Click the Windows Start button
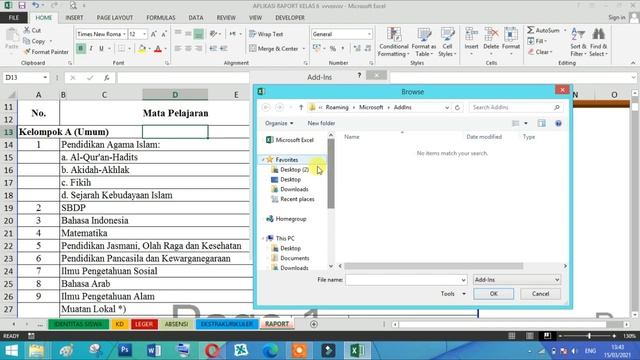The image size is (640, 360). (11, 351)
